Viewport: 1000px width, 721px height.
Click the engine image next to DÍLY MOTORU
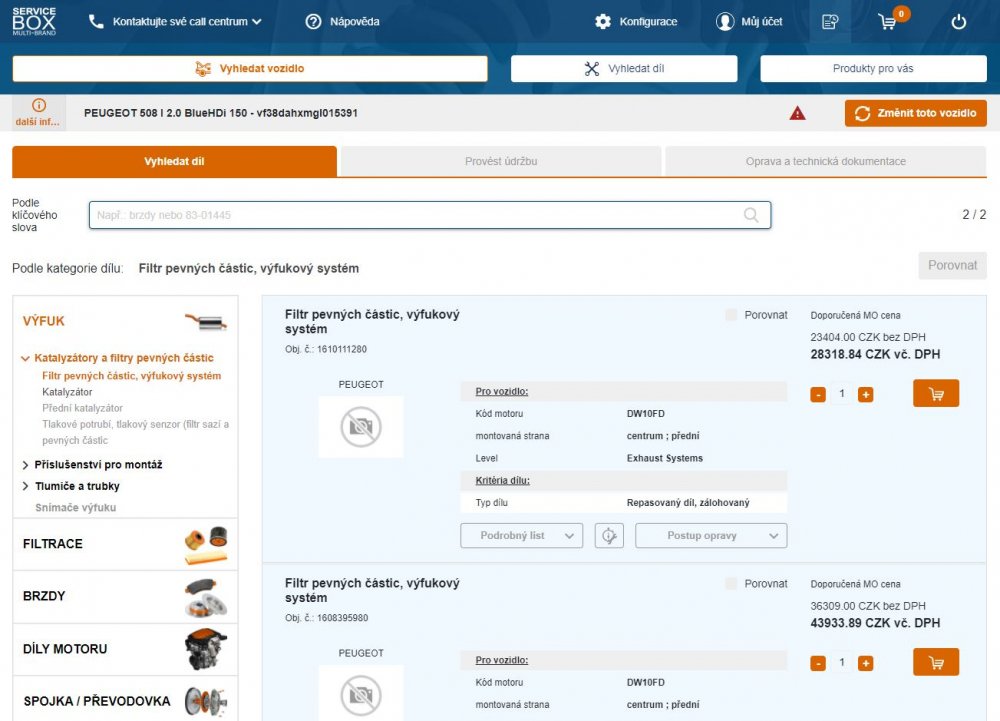coord(206,649)
